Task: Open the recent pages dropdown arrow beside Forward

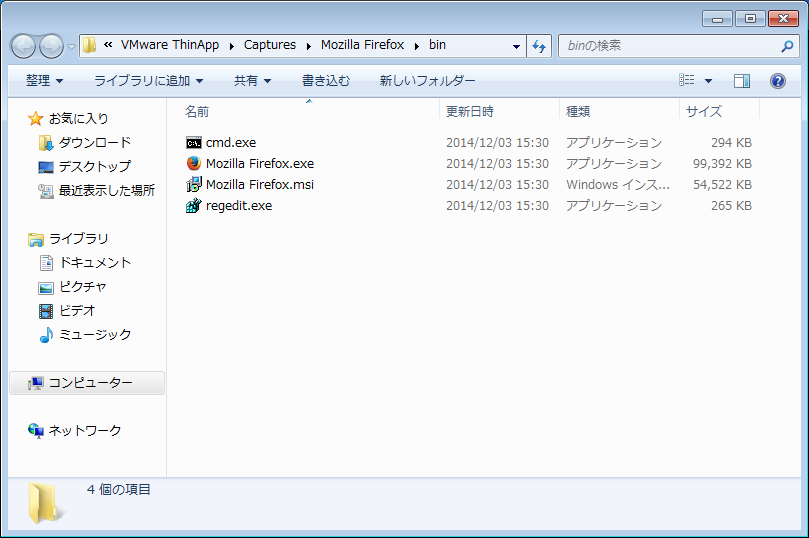Action: (x=72, y=47)
